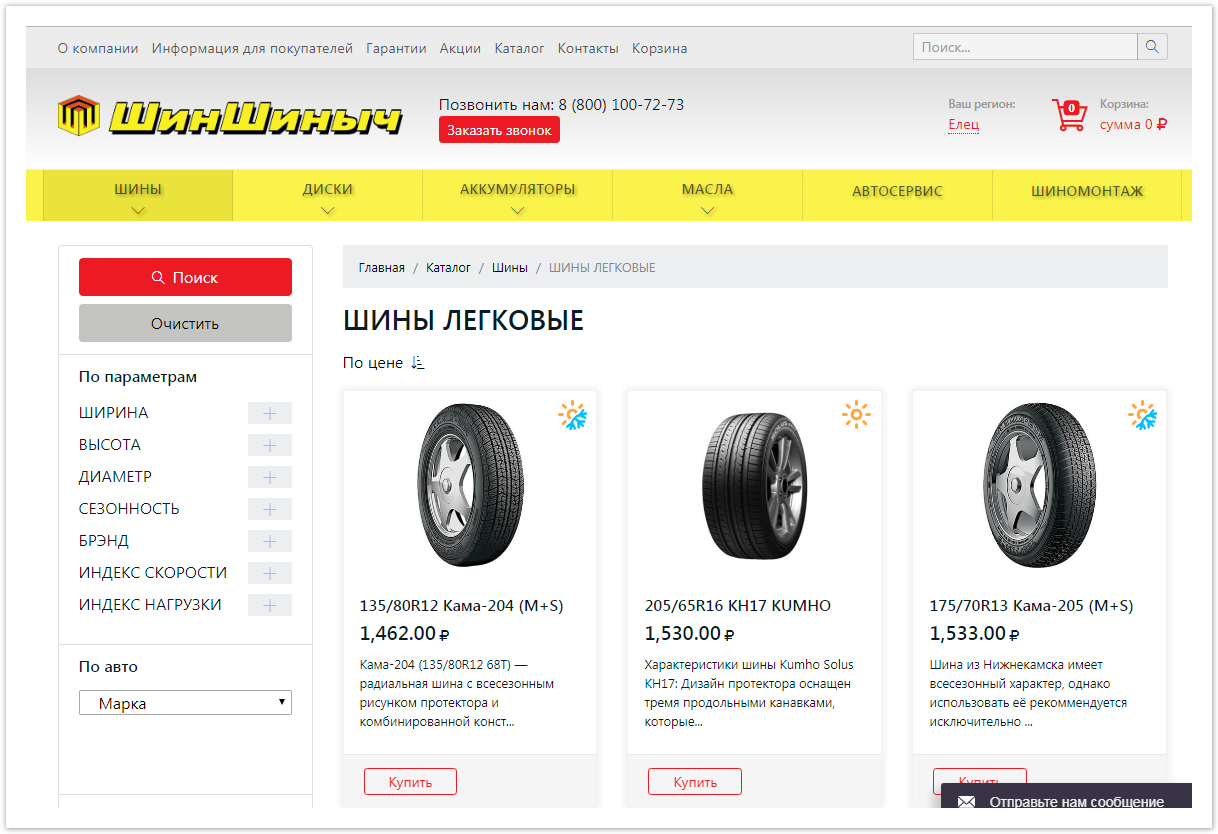Click Купить for Кама-204 tire
The height and width of the screenshot is (834, 1218).
[410, 782]
